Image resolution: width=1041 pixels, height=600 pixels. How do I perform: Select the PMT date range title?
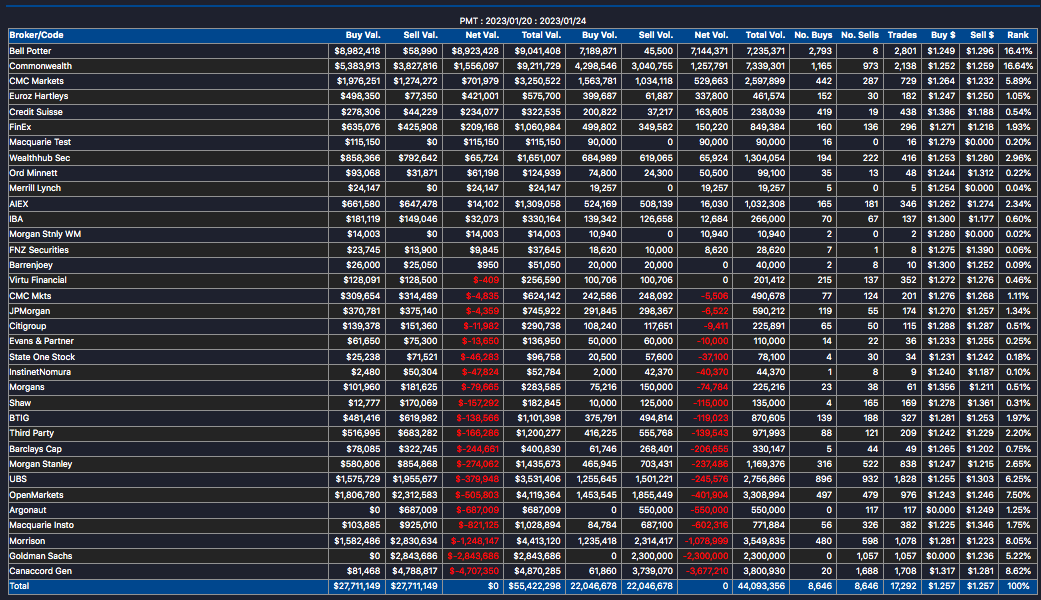click(x=522, y=21)
